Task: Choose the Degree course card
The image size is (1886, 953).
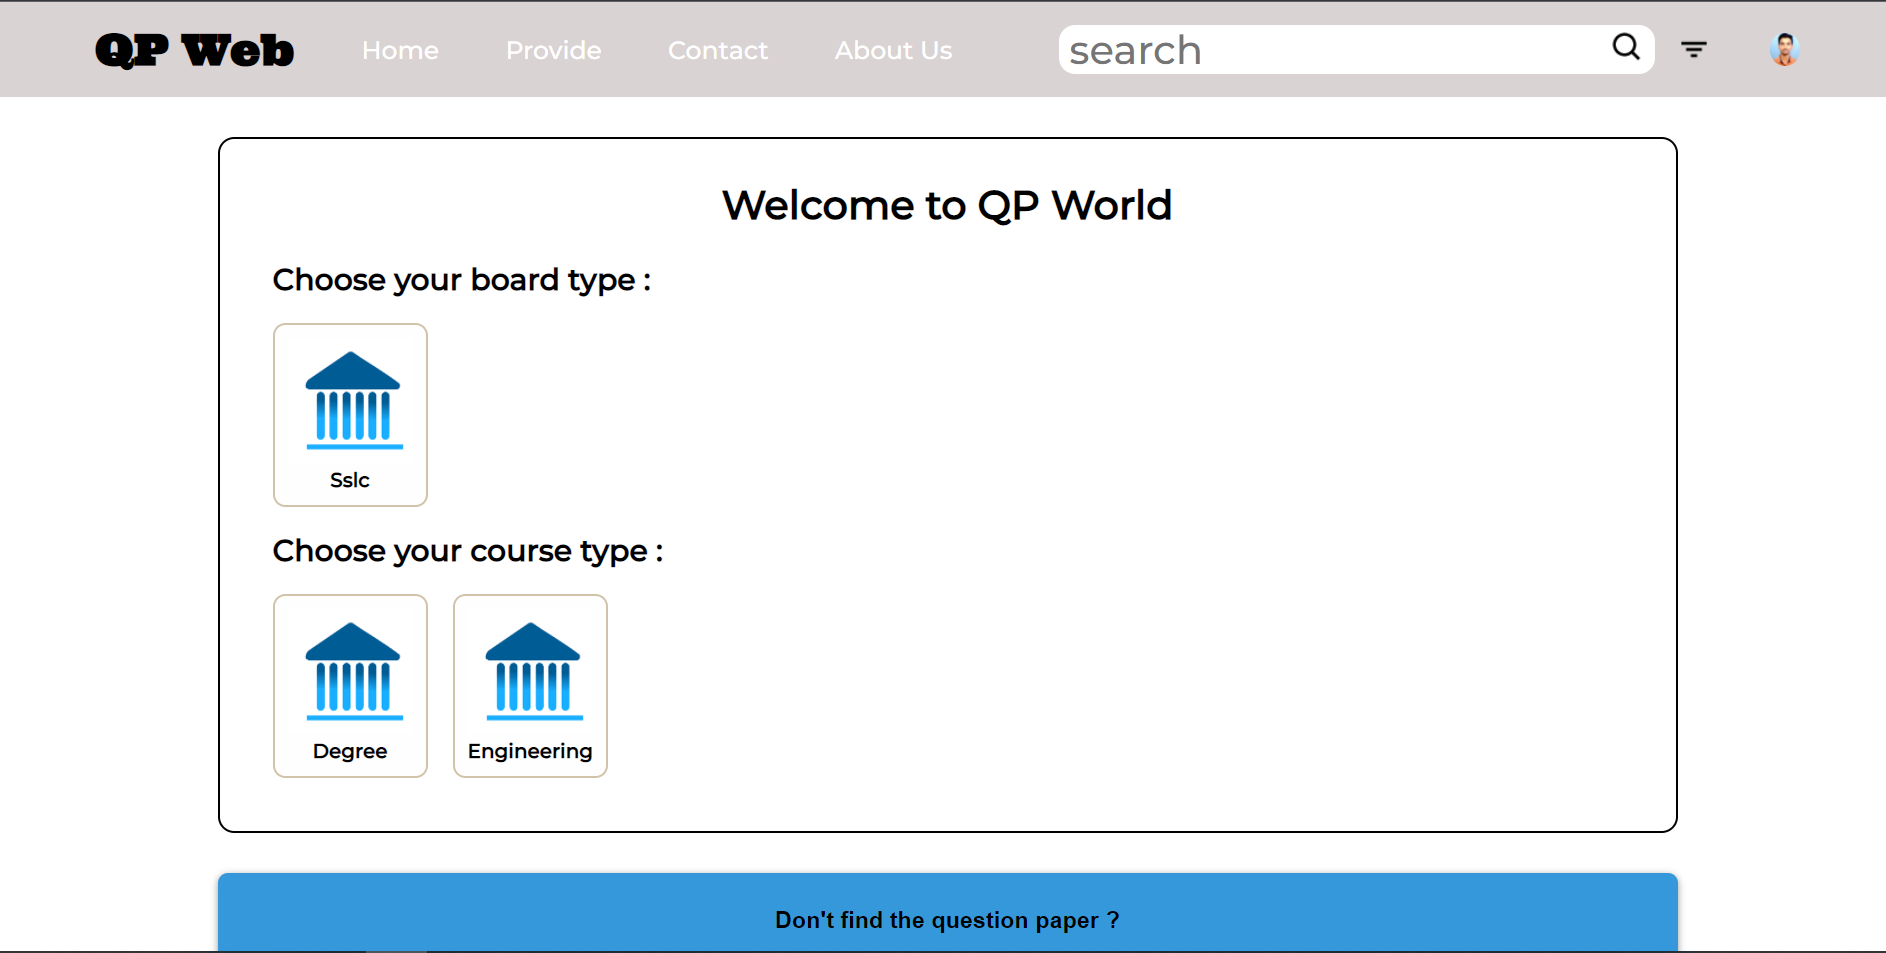Action: [350, 686]
